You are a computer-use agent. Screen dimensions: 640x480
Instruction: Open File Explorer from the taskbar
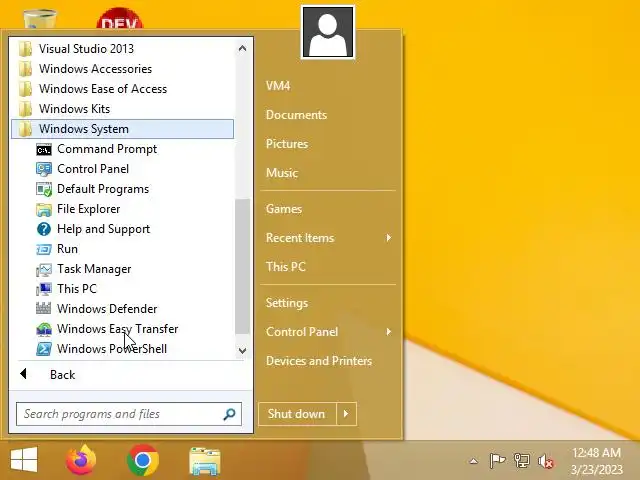pos(205,461)
